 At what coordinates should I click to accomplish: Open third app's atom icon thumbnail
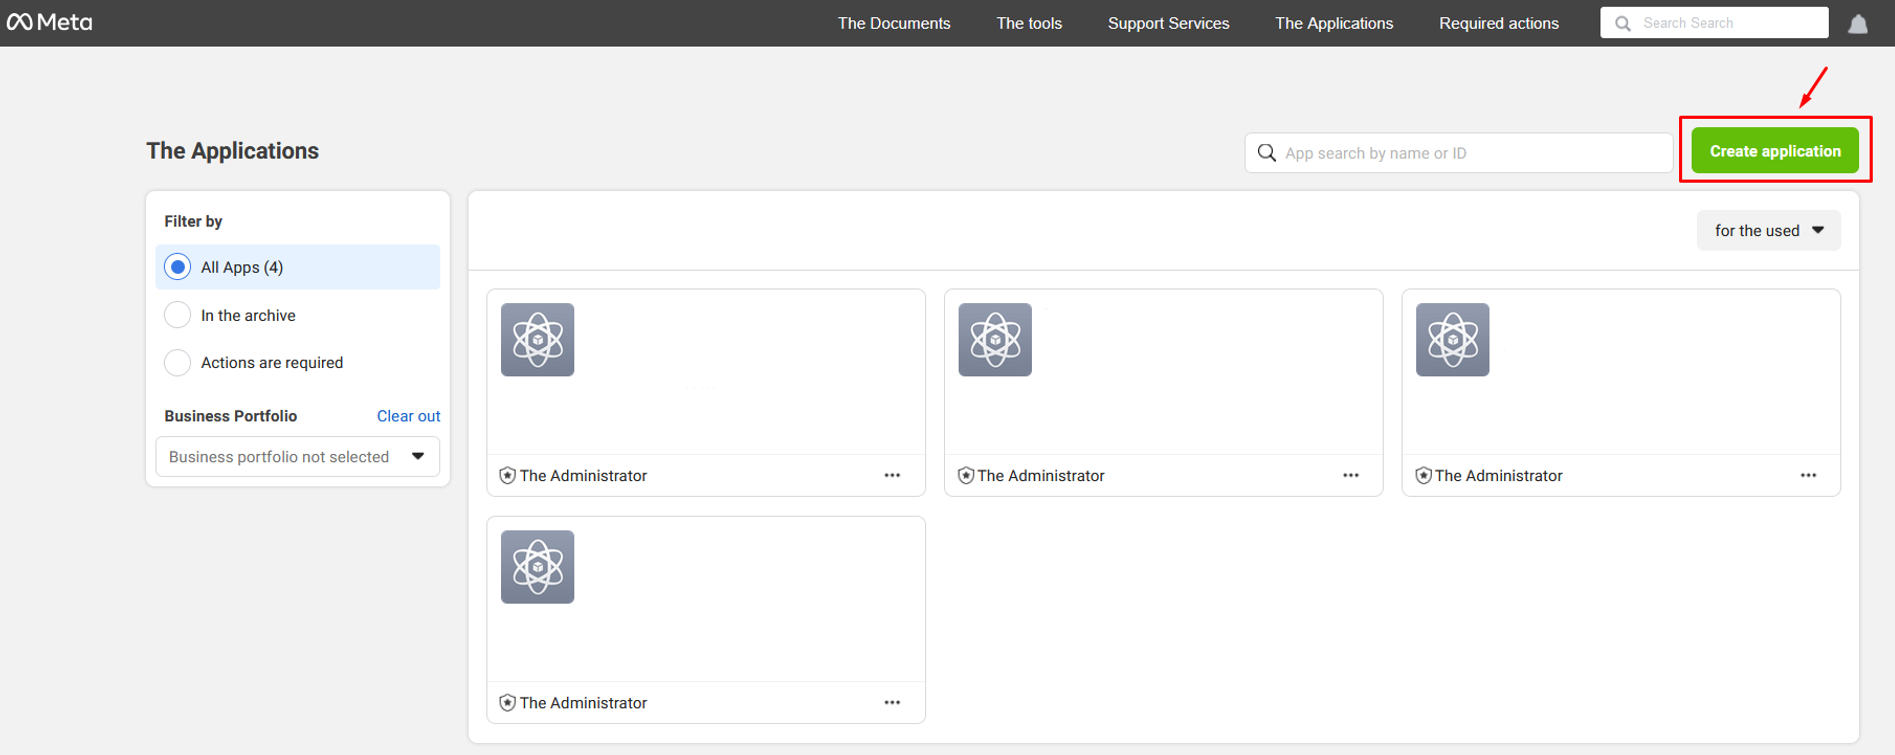(x=1452, y=340)
